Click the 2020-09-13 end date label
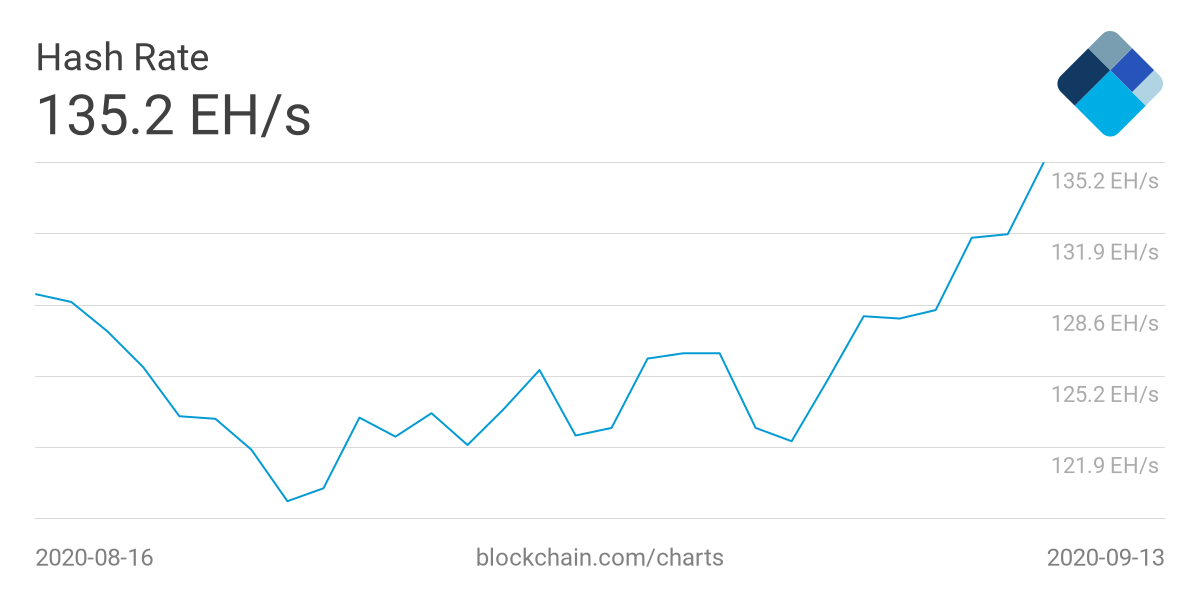 pos(1105,557)
